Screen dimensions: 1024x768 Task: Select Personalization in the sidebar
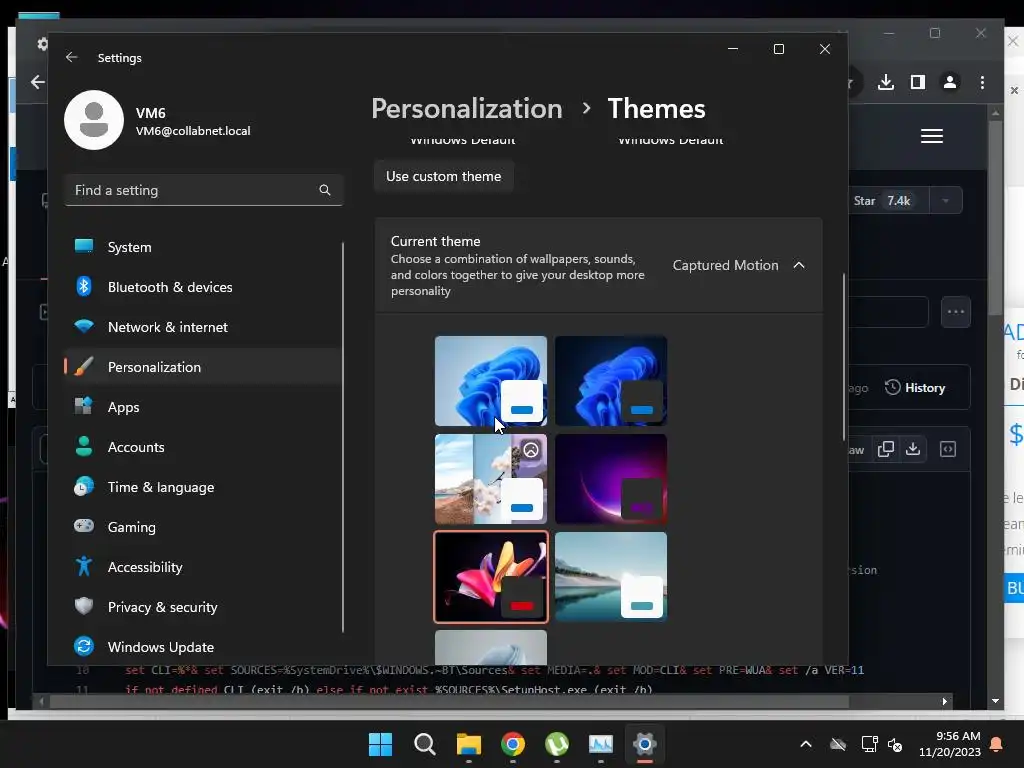[204, 367]
